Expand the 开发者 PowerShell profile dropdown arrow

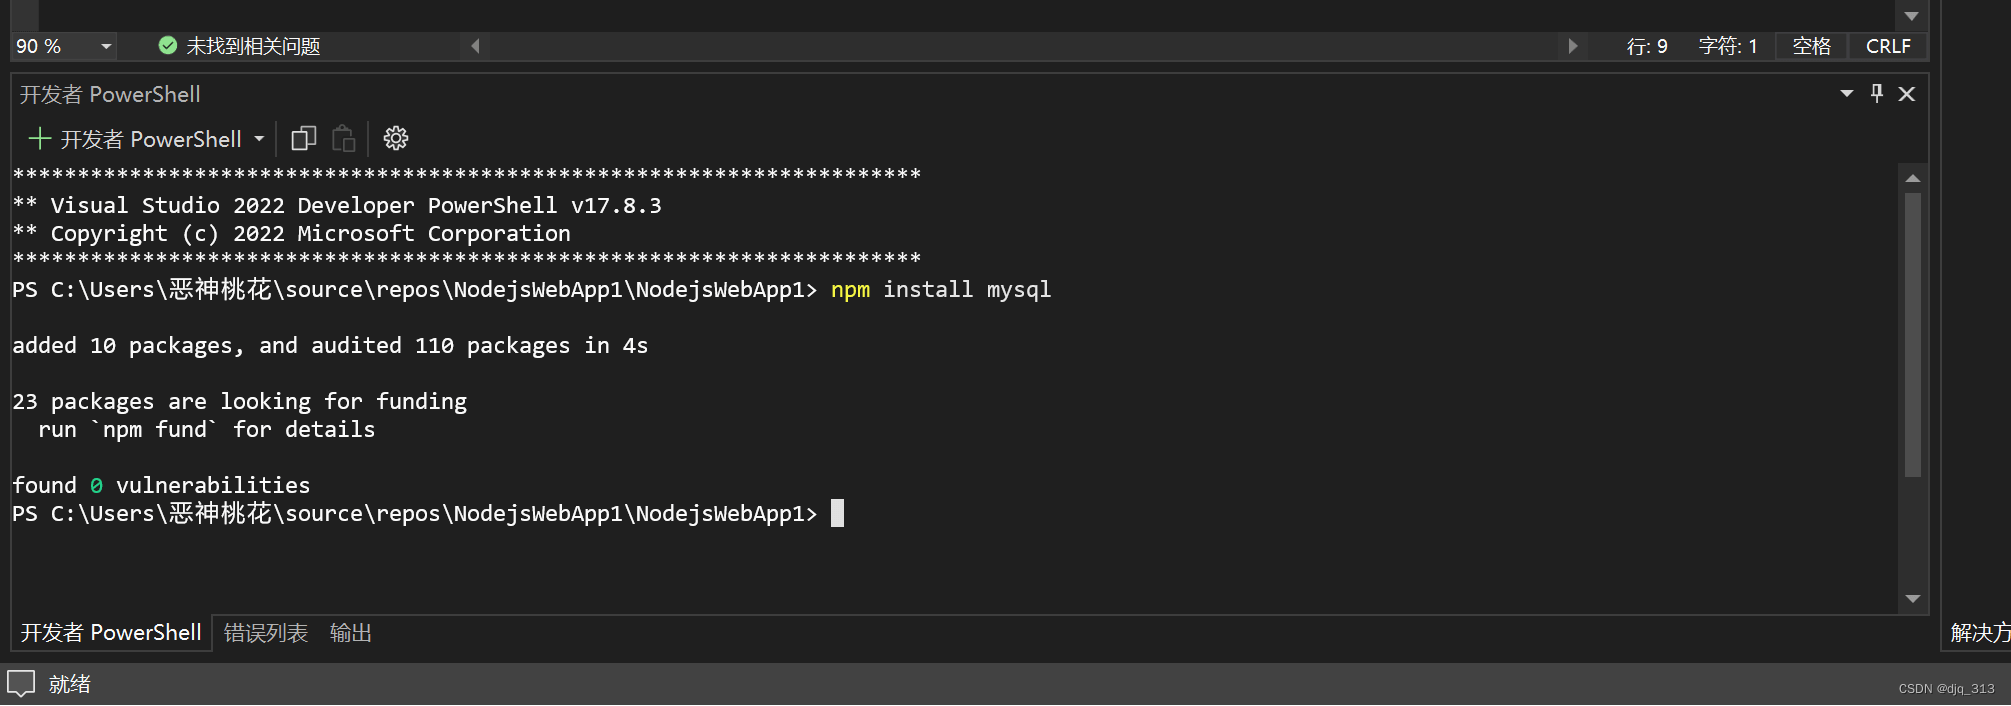259,138
